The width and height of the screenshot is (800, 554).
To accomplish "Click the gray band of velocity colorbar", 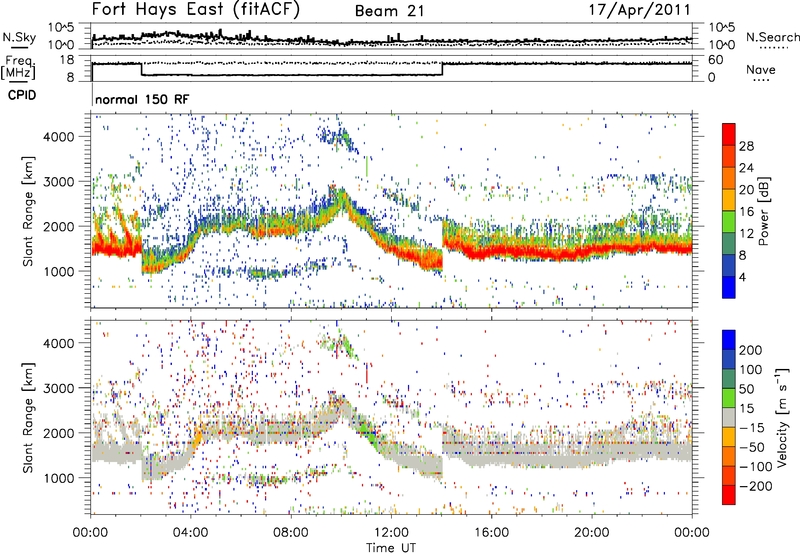I will click(729, 418).
